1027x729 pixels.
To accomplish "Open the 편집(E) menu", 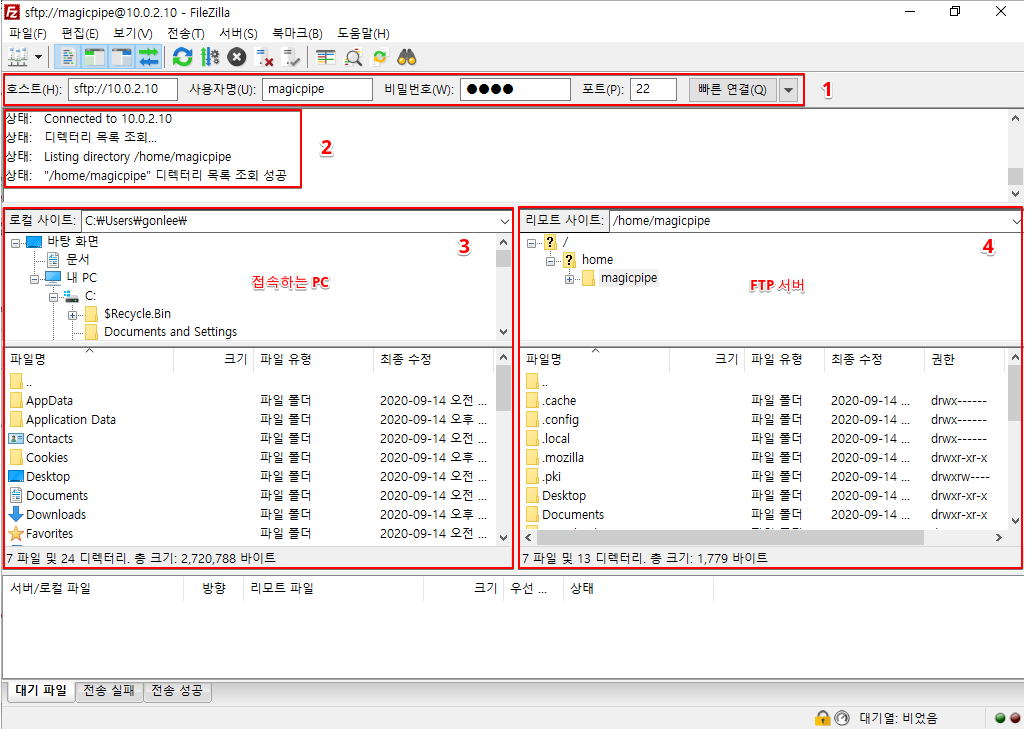I will click(80, 33).
